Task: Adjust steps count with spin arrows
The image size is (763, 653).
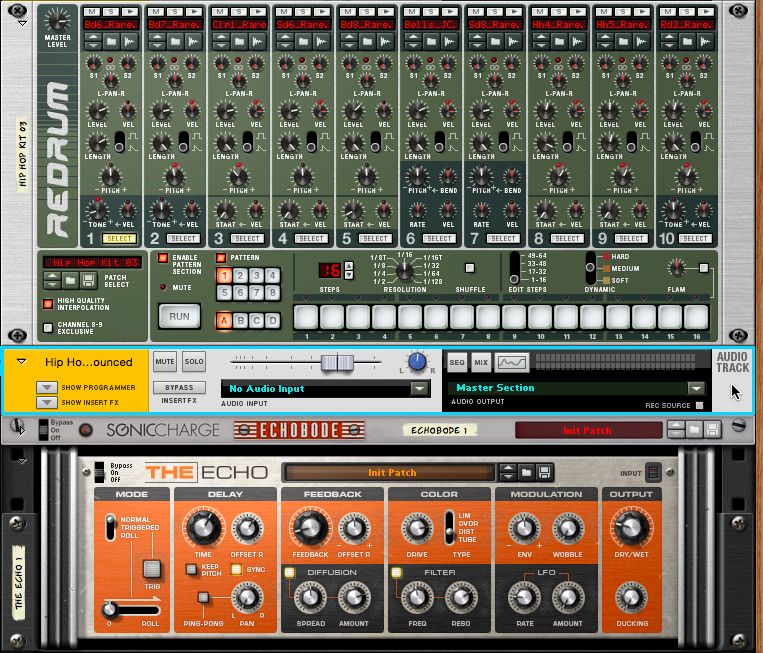Action: [x=348, y=270]
